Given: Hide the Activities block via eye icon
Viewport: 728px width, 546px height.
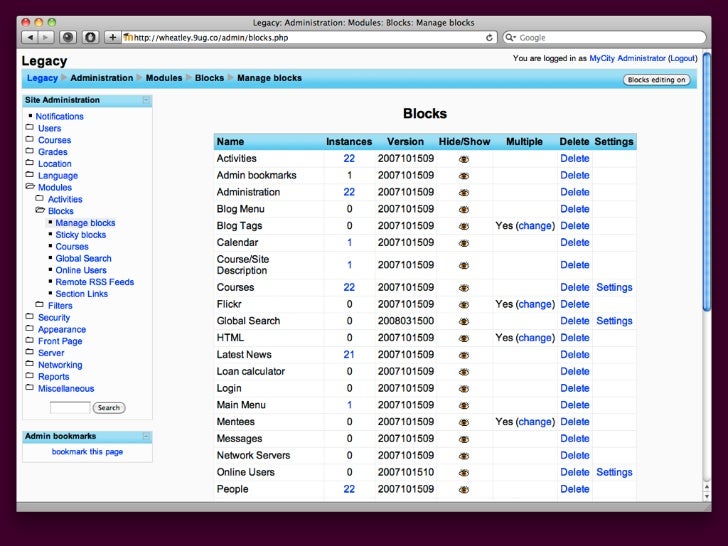Looking at the screenshot, I should 463,159.
